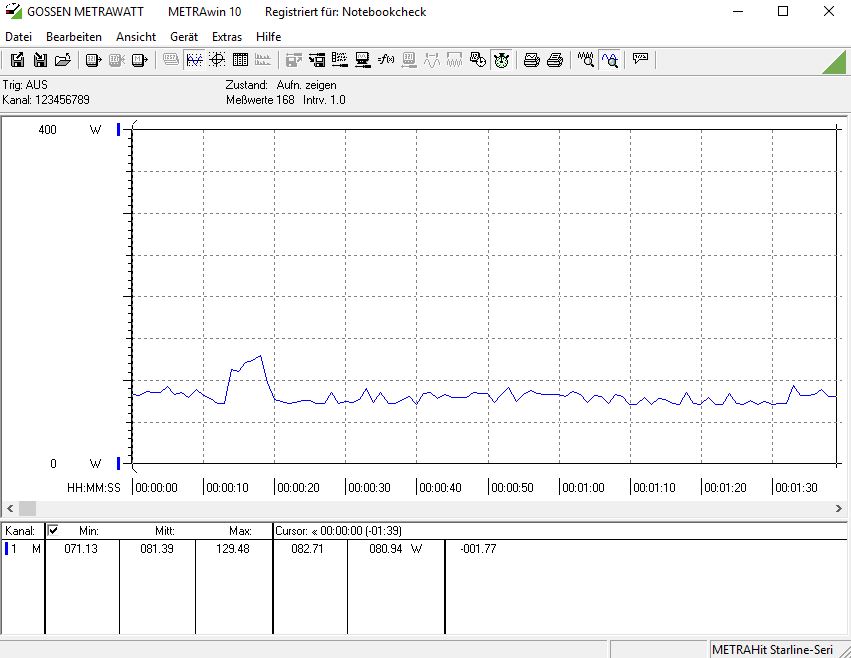Click the first floppy-disk save icon
This screenshot has width=851, height=658.
(x=17, y=60)
